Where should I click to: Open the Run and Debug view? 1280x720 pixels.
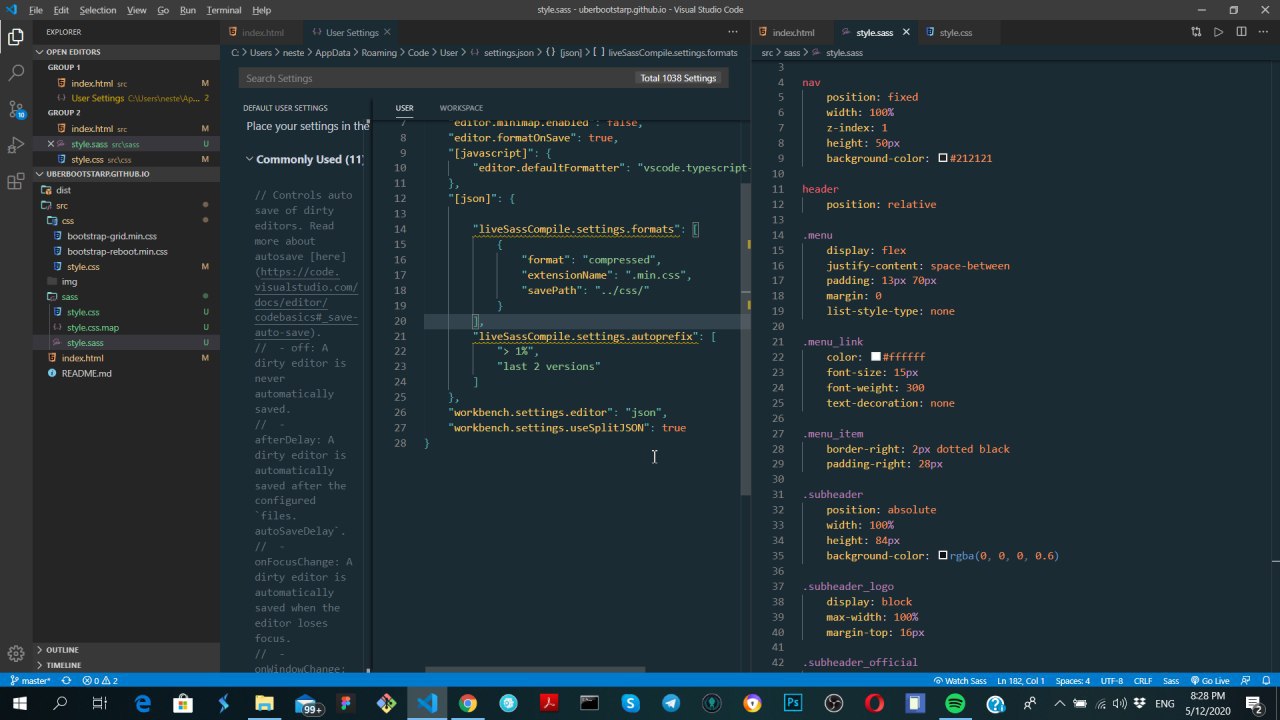pos(16,145)
